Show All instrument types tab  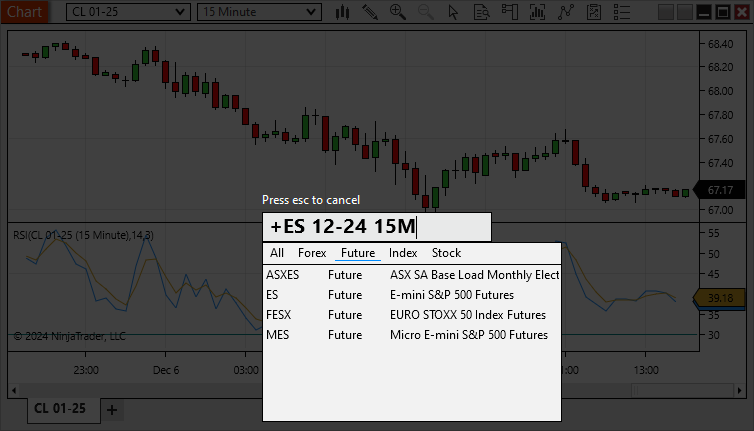point(277,253)
